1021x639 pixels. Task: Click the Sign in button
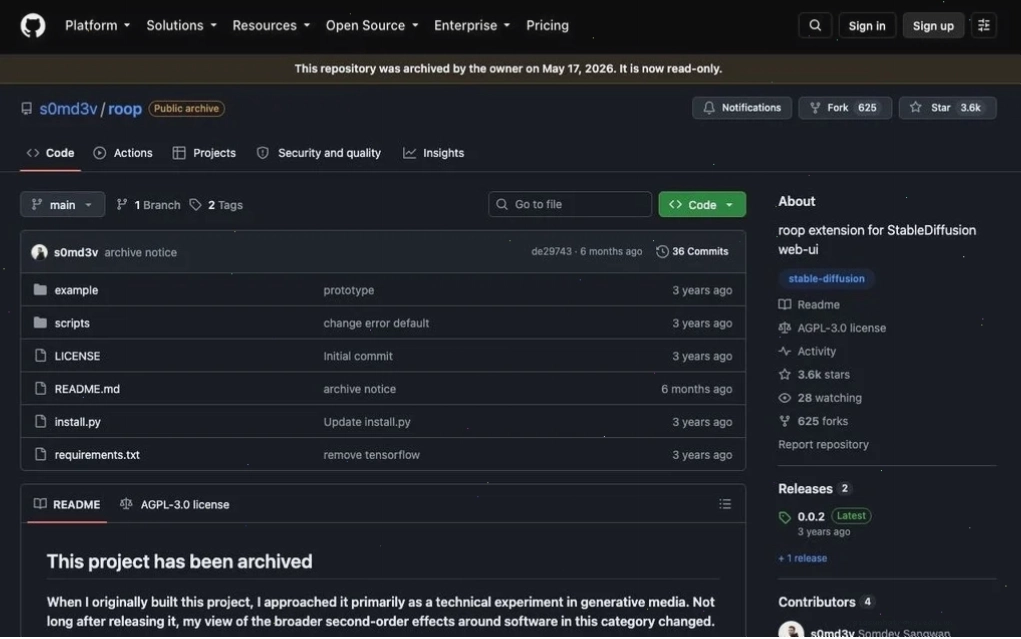867,25
